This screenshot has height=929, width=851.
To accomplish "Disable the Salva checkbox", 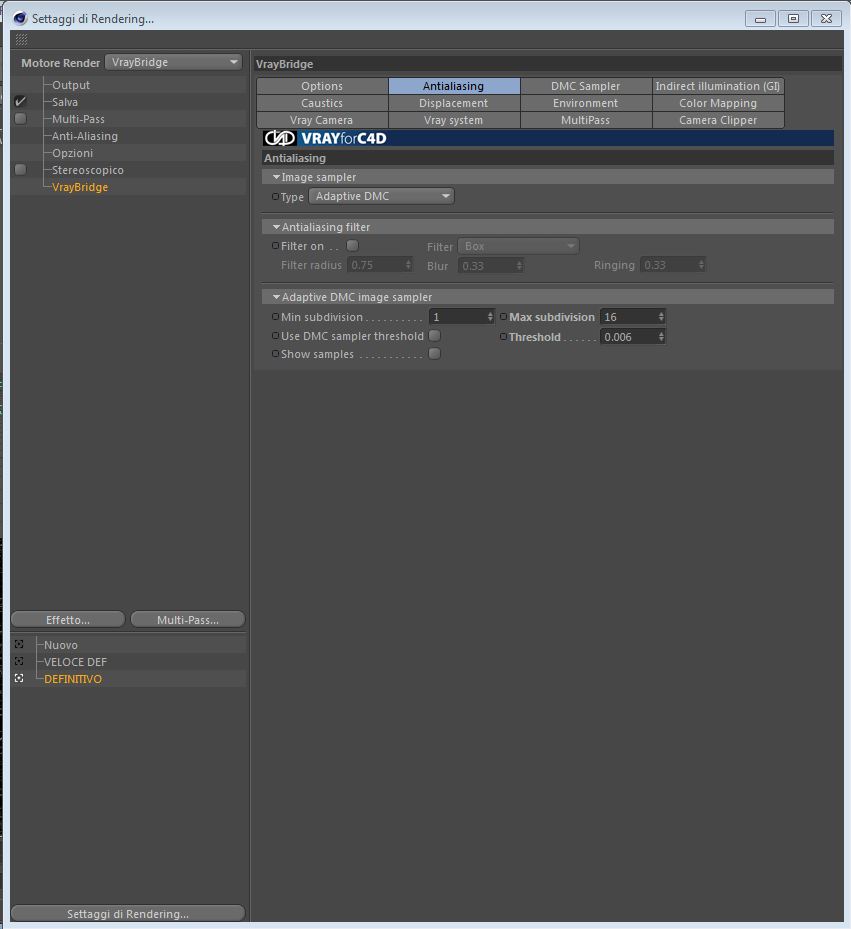I will (20, 101).
